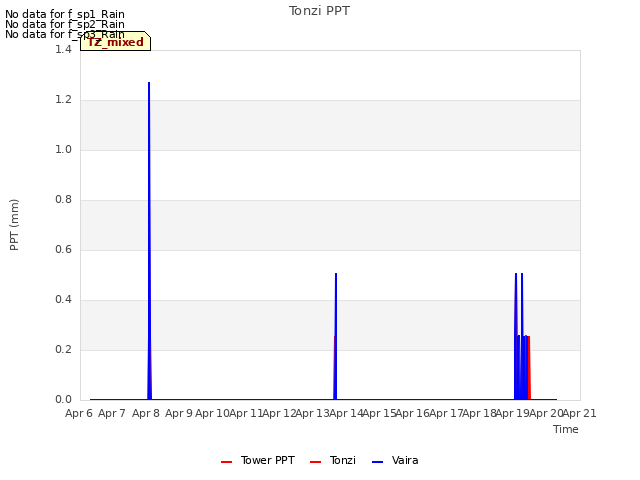Click the 1.2 y-axis tick label
640x480 pixels.
(x=63, y=99)
